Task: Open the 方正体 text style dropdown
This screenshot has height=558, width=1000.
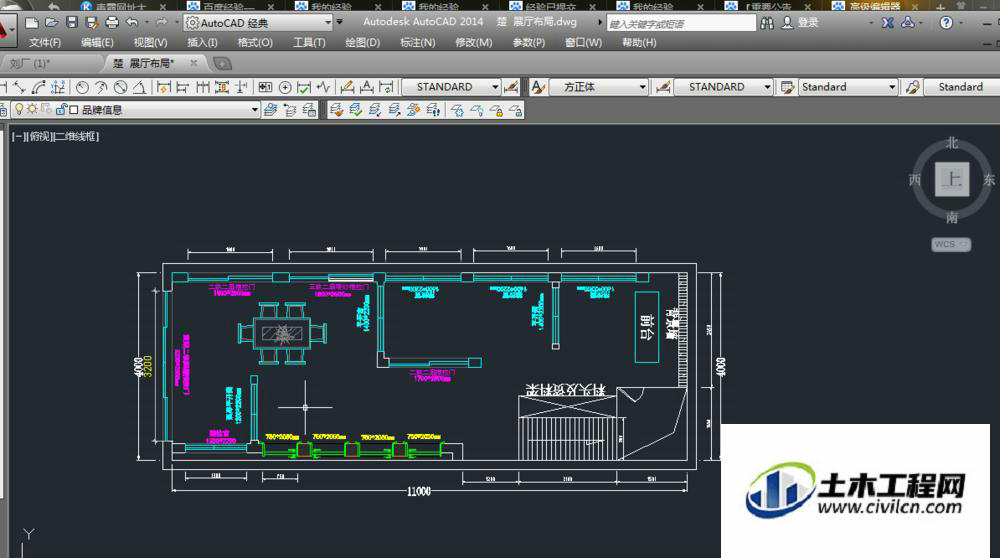Action: [642, 87]
